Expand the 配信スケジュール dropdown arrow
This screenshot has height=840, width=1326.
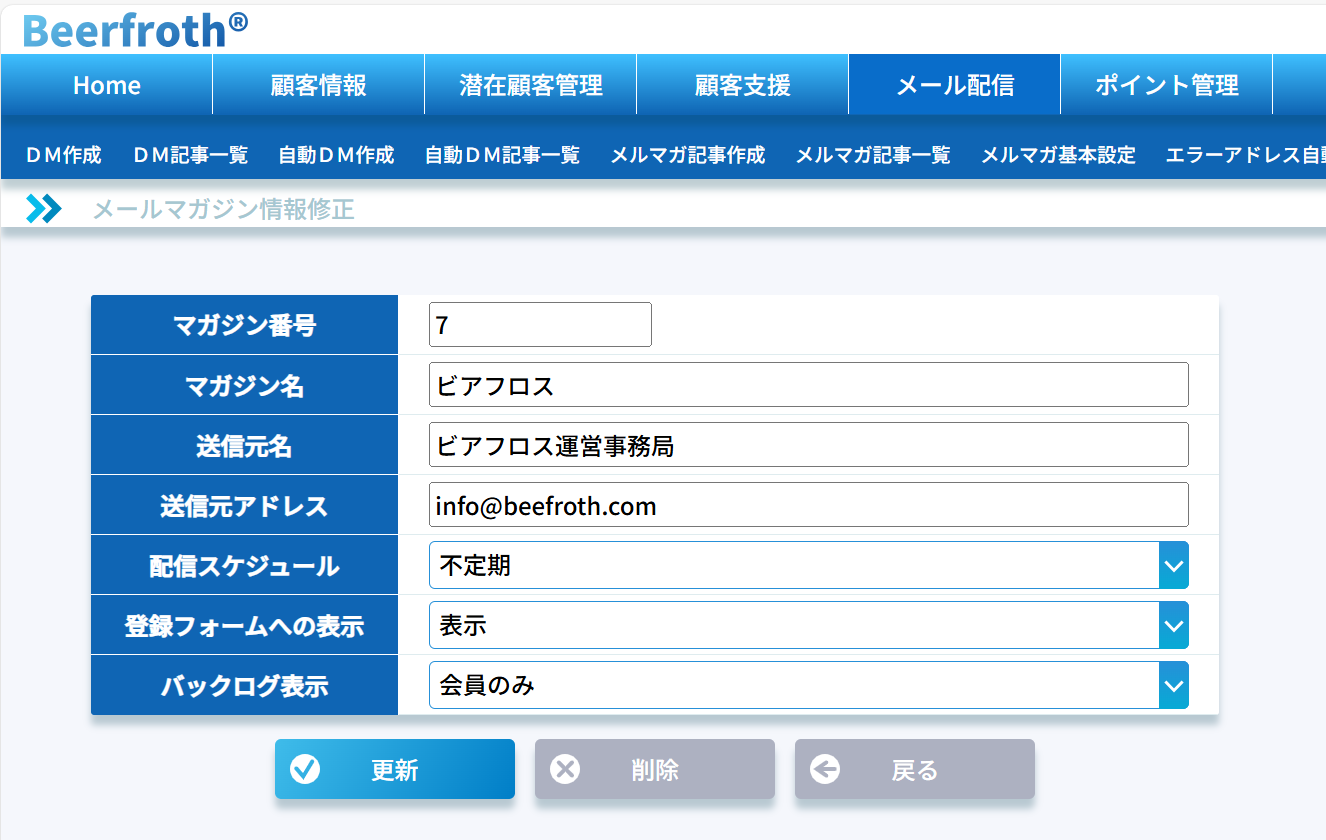[x=1173, y=566]
